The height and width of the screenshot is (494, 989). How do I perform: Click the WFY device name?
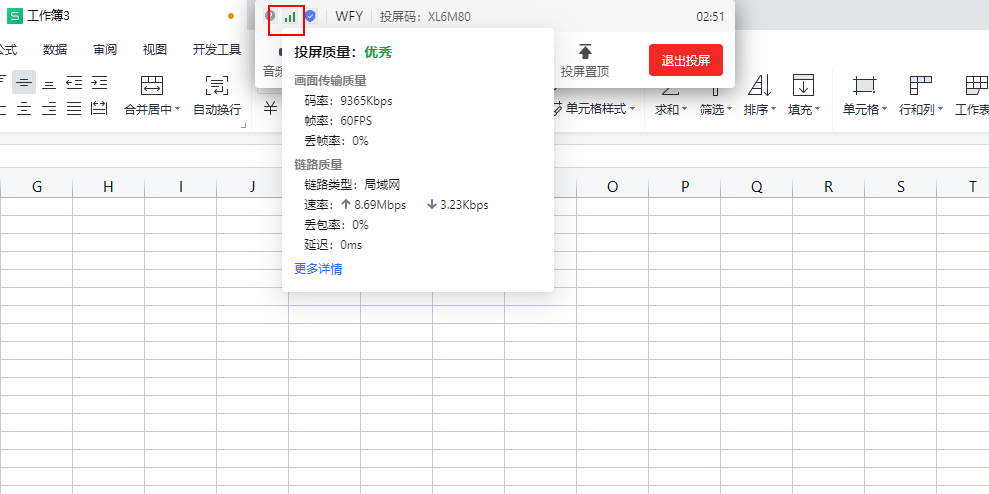349,16
